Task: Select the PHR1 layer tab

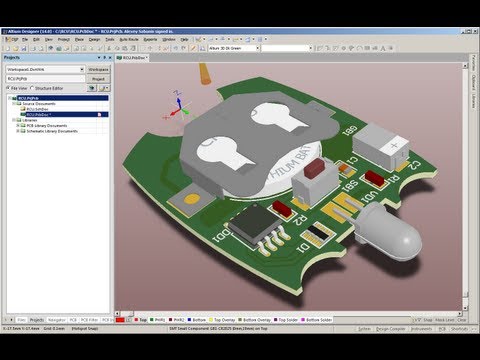Action: pos(157,320)
